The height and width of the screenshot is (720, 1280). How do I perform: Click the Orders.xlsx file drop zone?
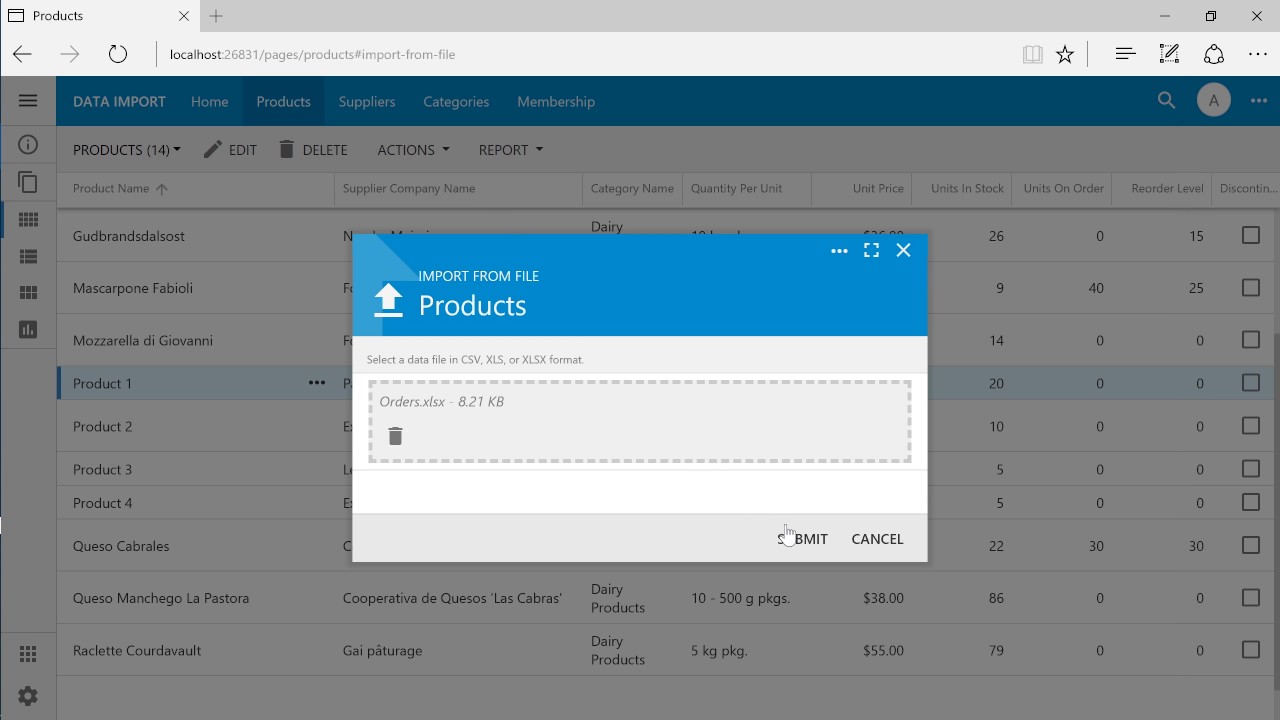coord(639,421)
